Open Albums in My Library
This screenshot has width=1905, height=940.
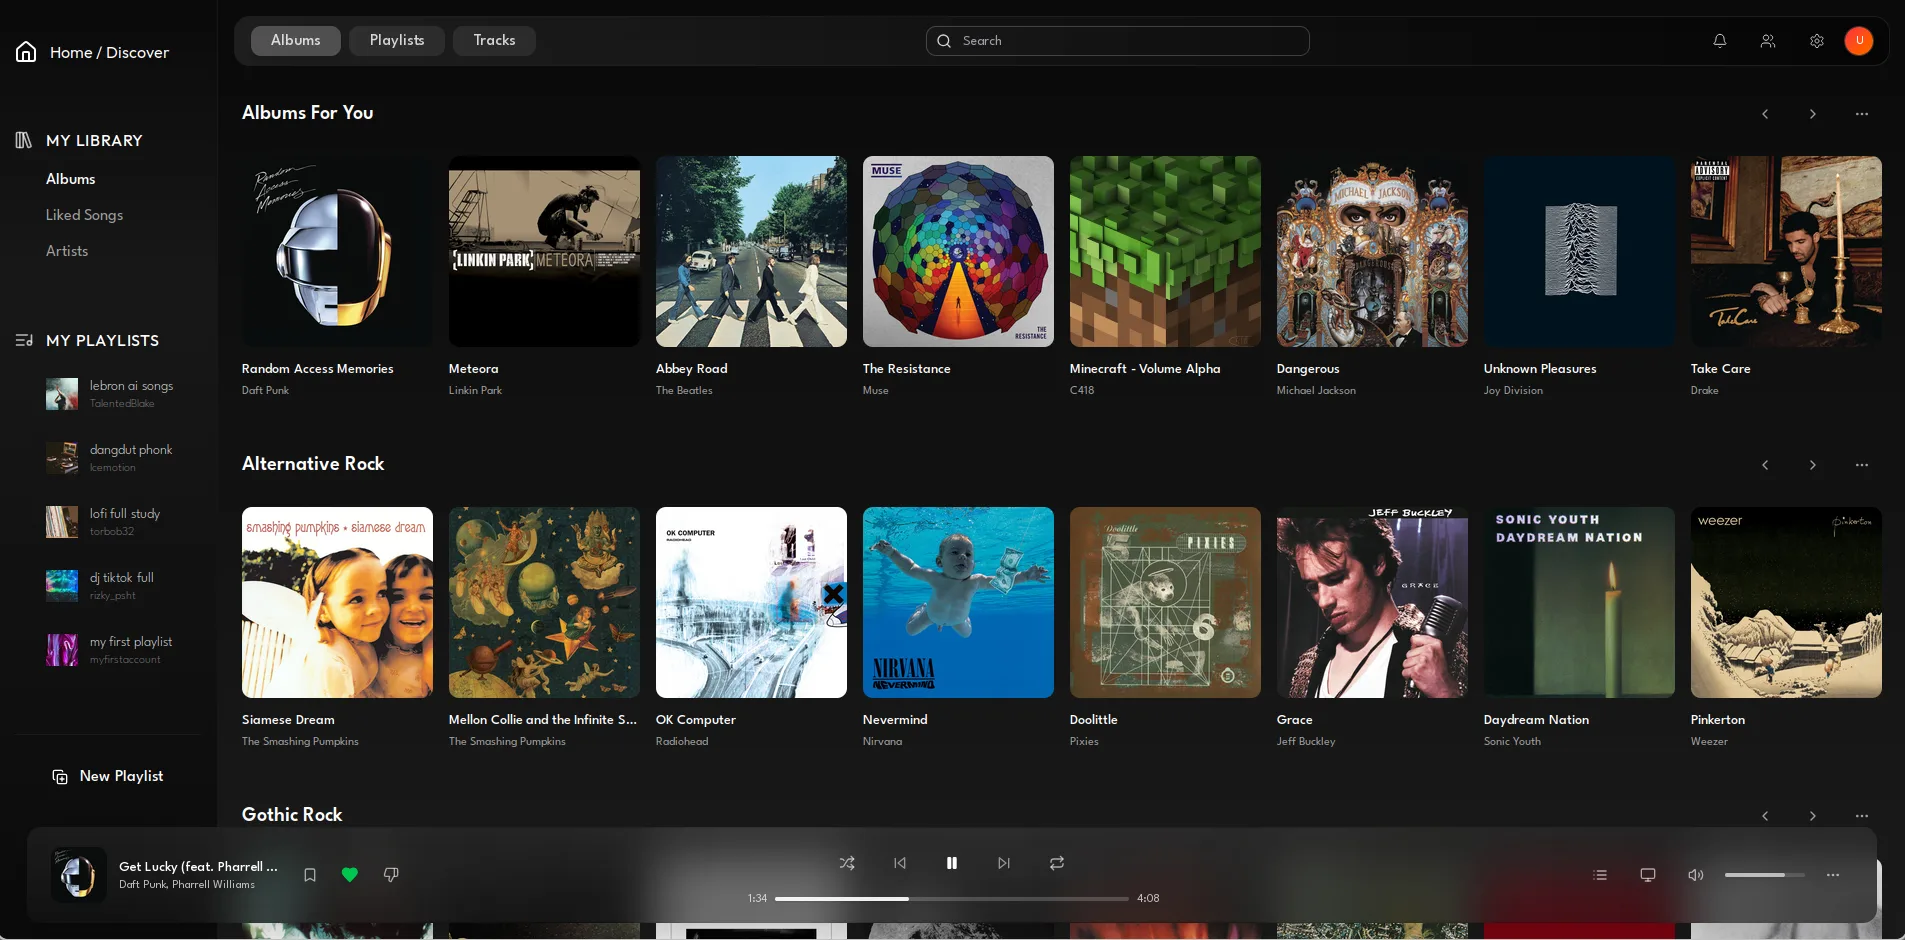pyautogui.click(x=71, y=179)
